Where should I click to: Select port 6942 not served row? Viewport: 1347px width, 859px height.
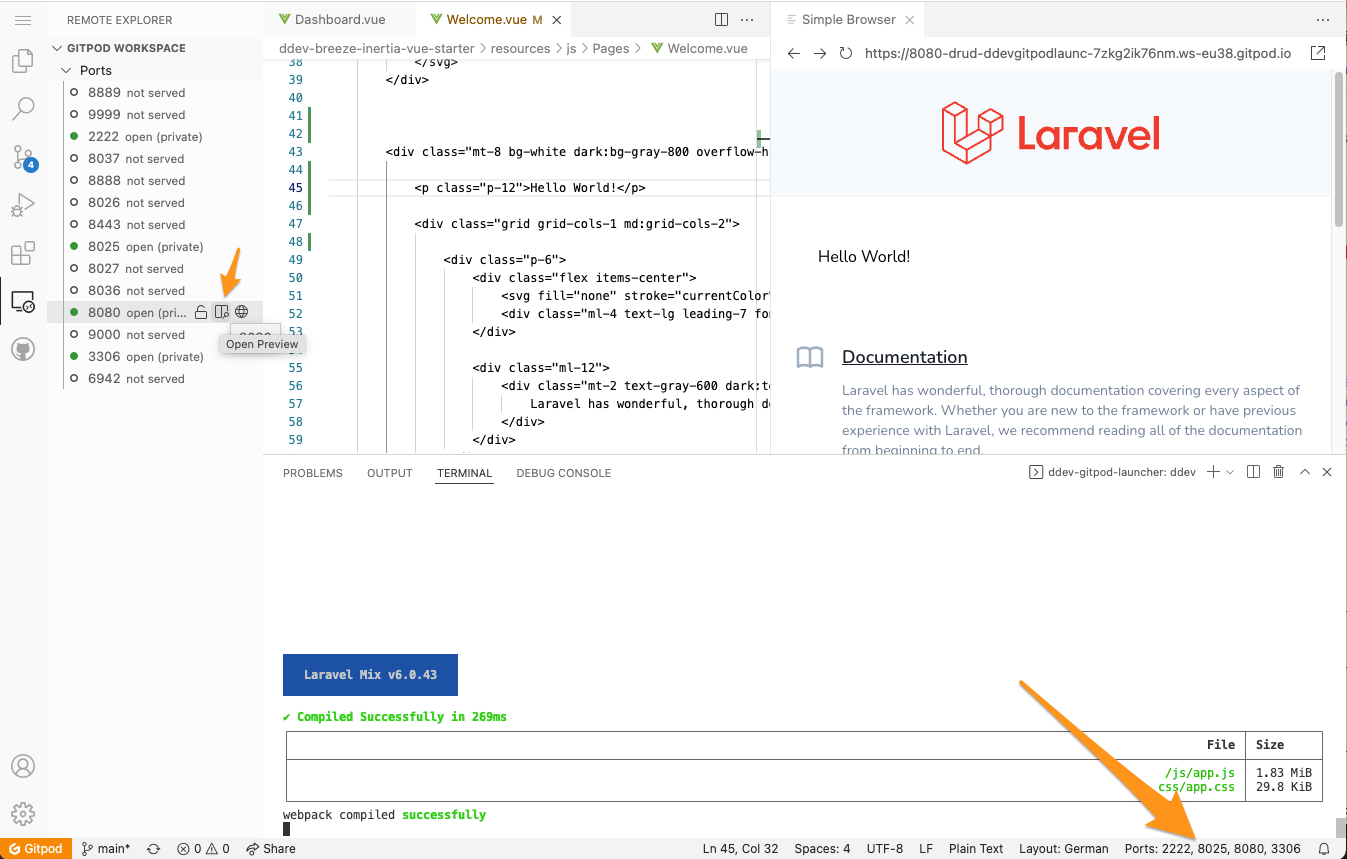(155, 379)
